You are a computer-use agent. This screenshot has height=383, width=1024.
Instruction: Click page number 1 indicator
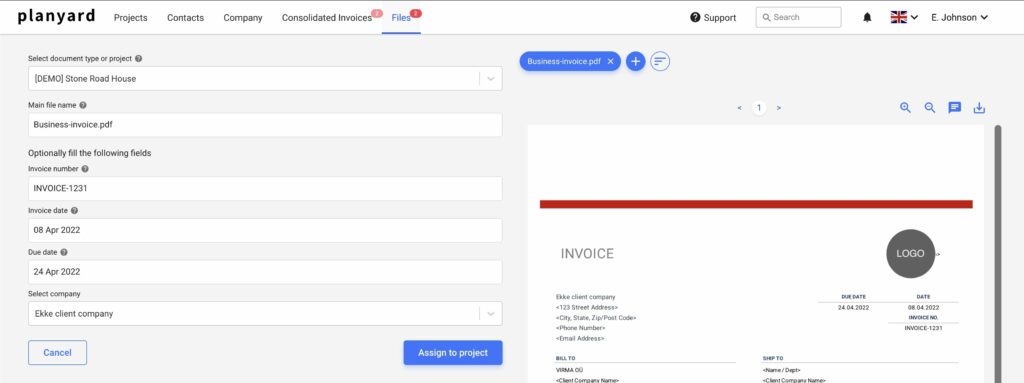[759, 108]
